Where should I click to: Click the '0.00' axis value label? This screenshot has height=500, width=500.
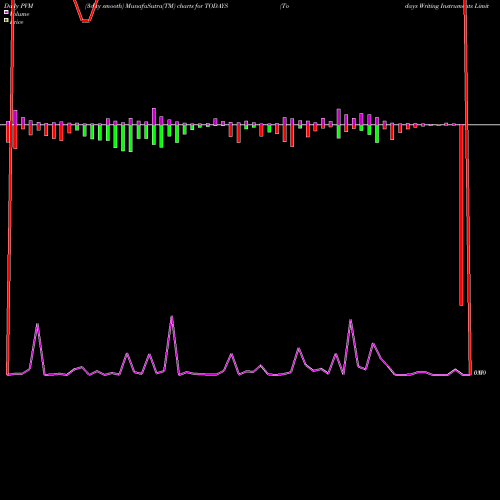click(x=480, y=373)
